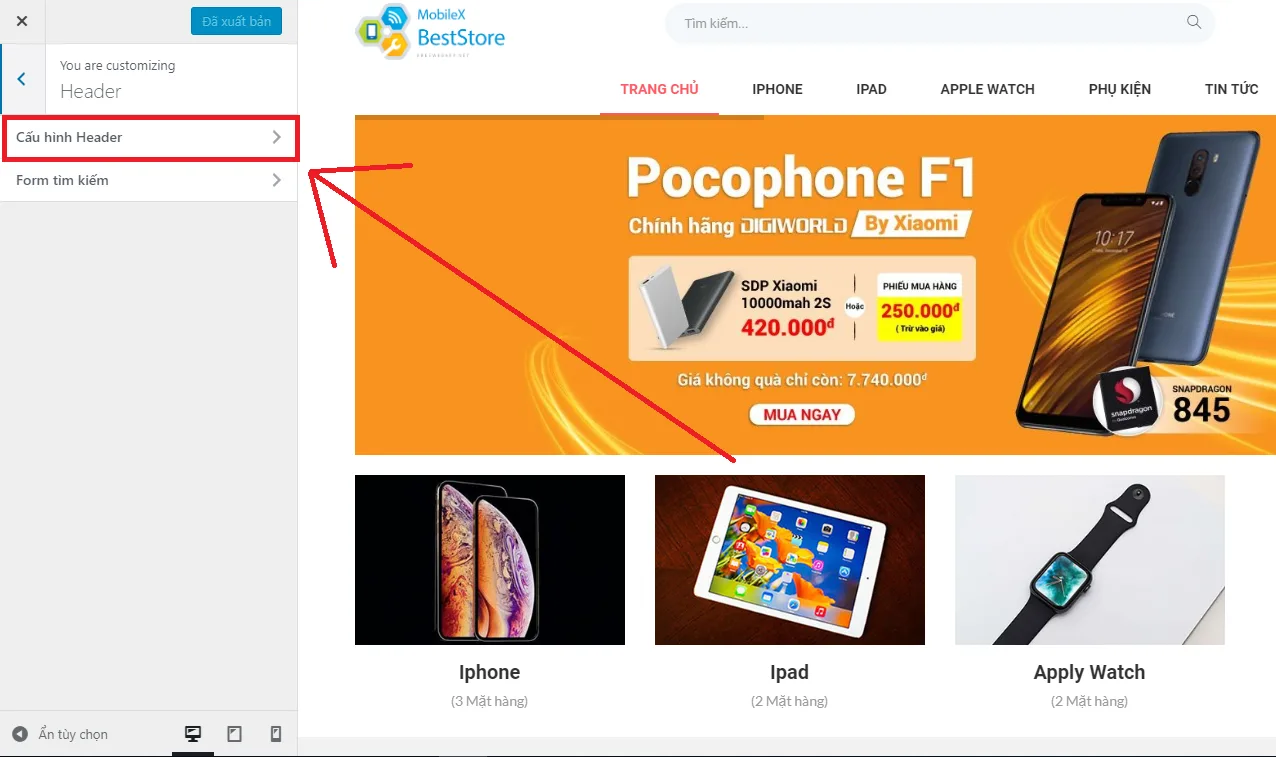The image size is (1276, 757).
Task: Open the APPLE WATCH menu item
Action: tap(987, 89)
